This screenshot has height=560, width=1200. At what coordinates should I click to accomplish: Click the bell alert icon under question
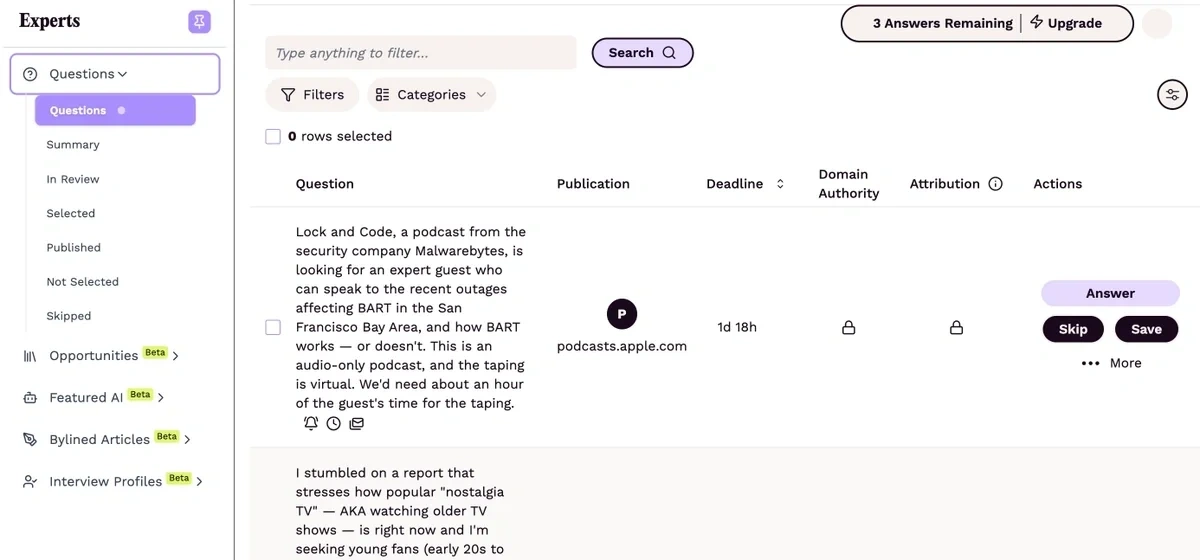(311, 423)
